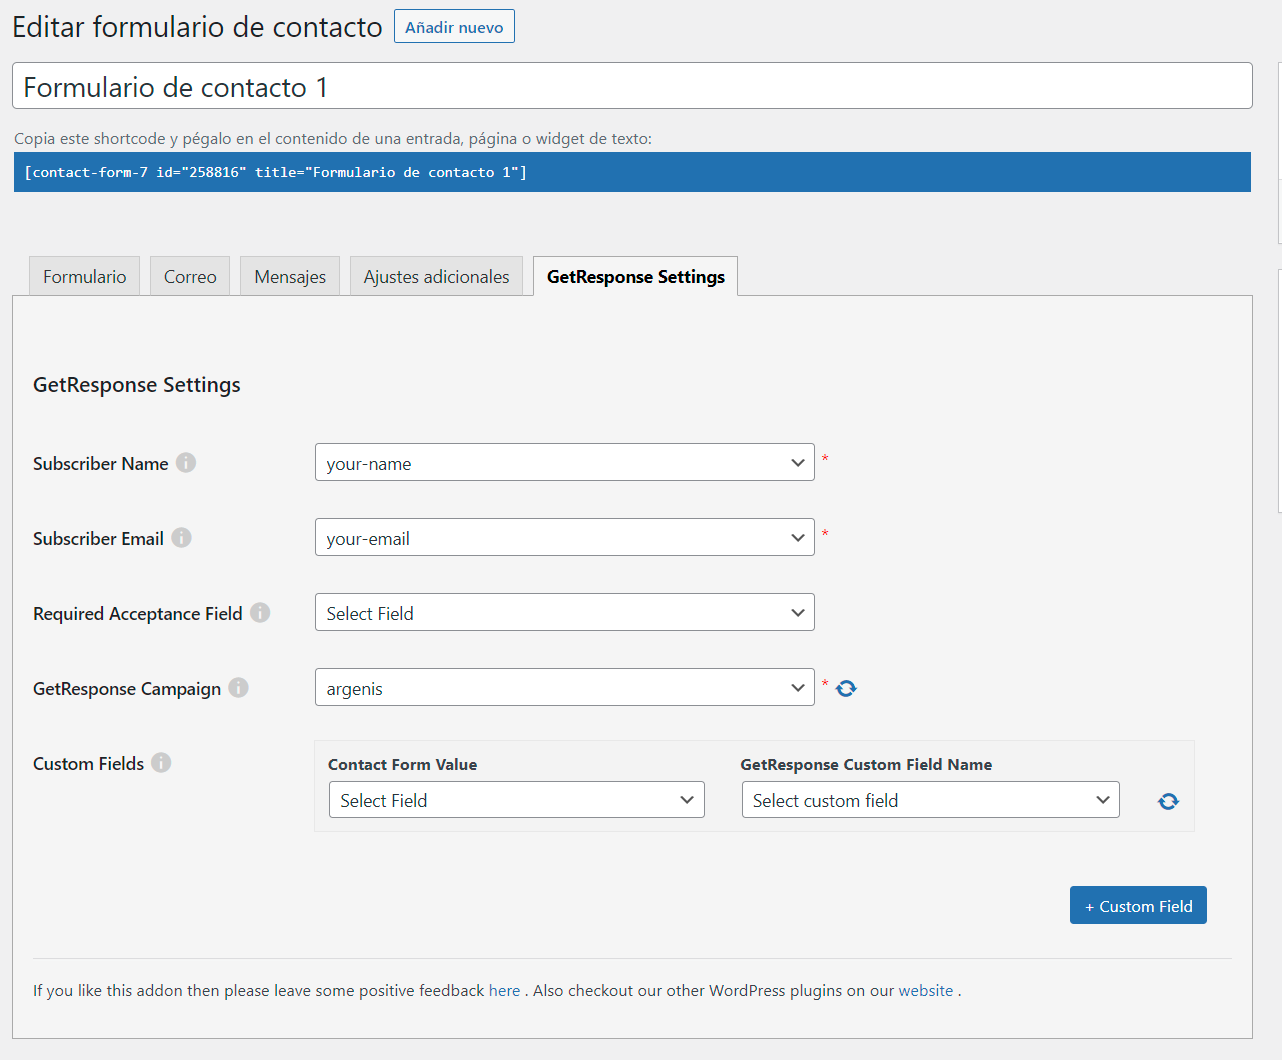
Task: Click the 'GetResponse Custom Field Name' column header
Action: click(866, 764)
